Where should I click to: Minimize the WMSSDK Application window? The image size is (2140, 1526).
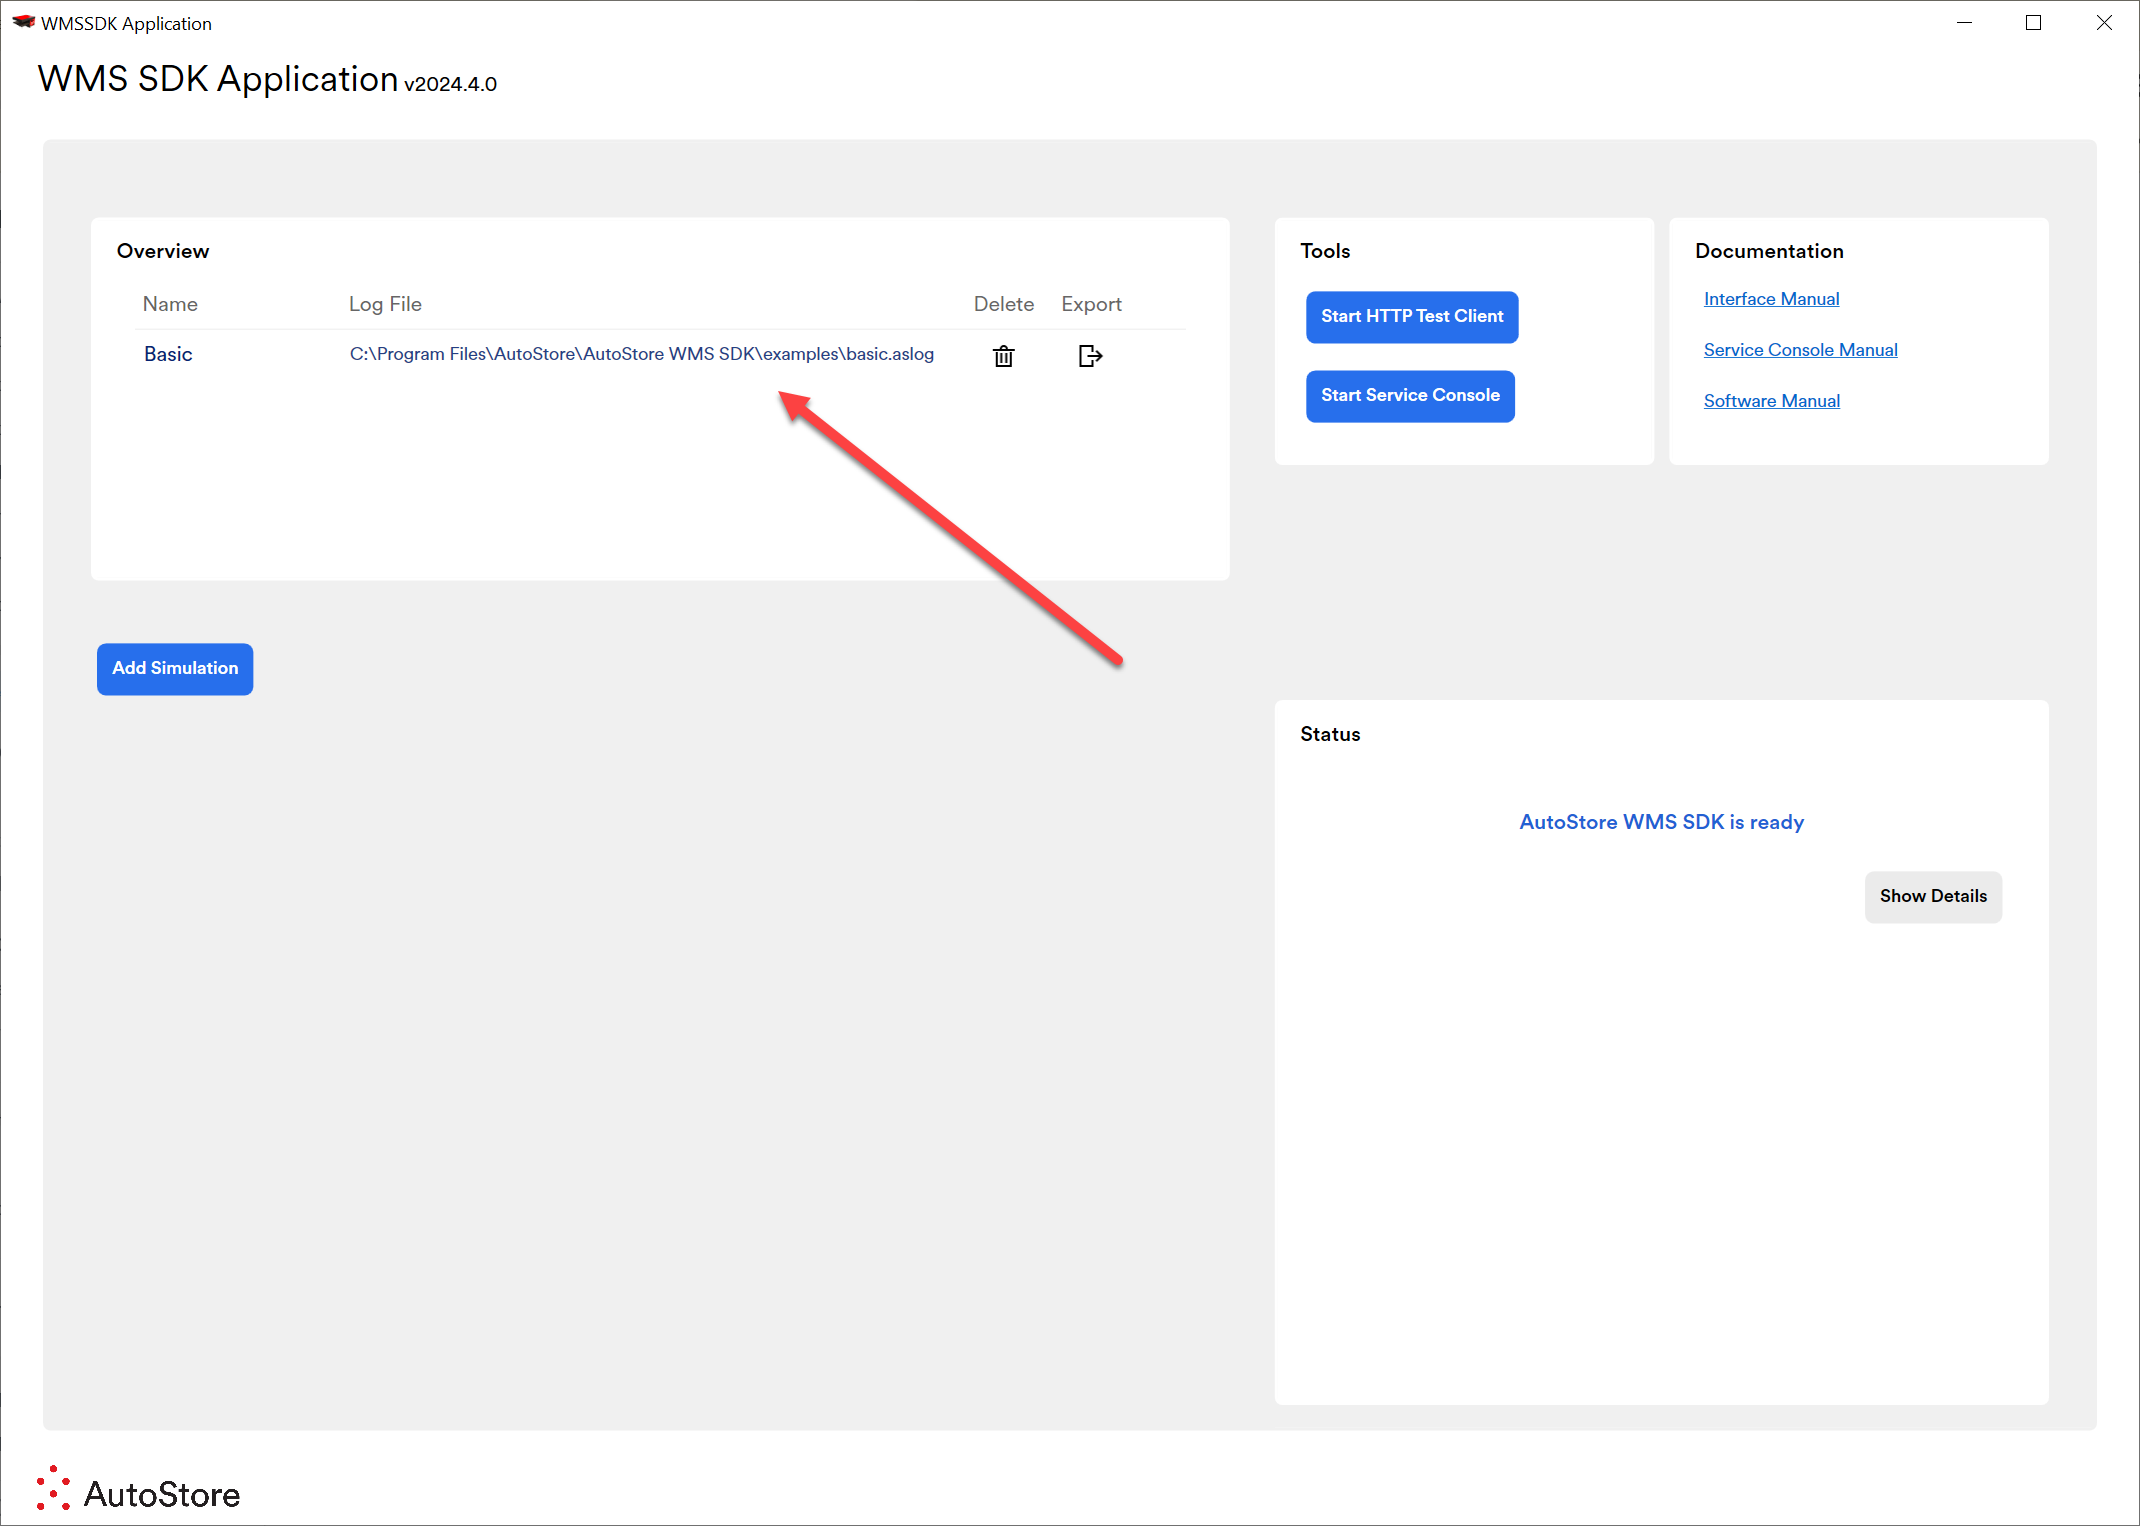pos(1964,22)
